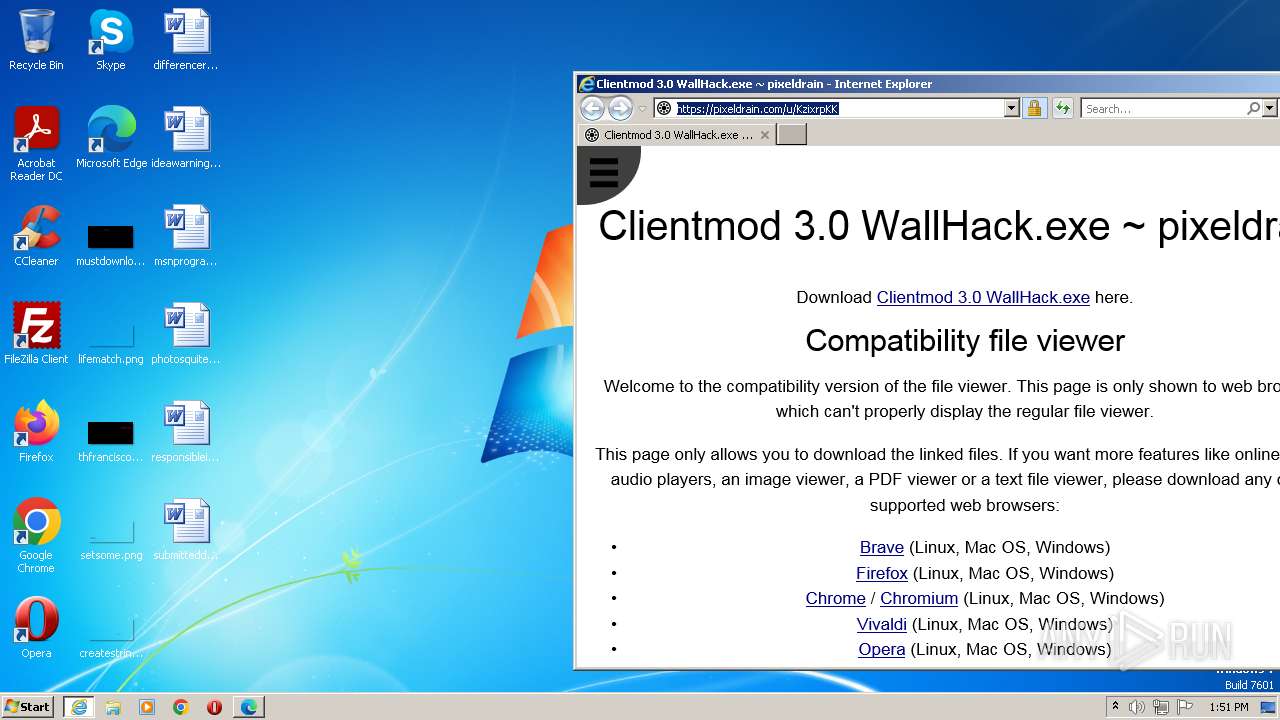Select the mustdownlo file icon
The image size is (1280, 720).
(x=110, y=244)
